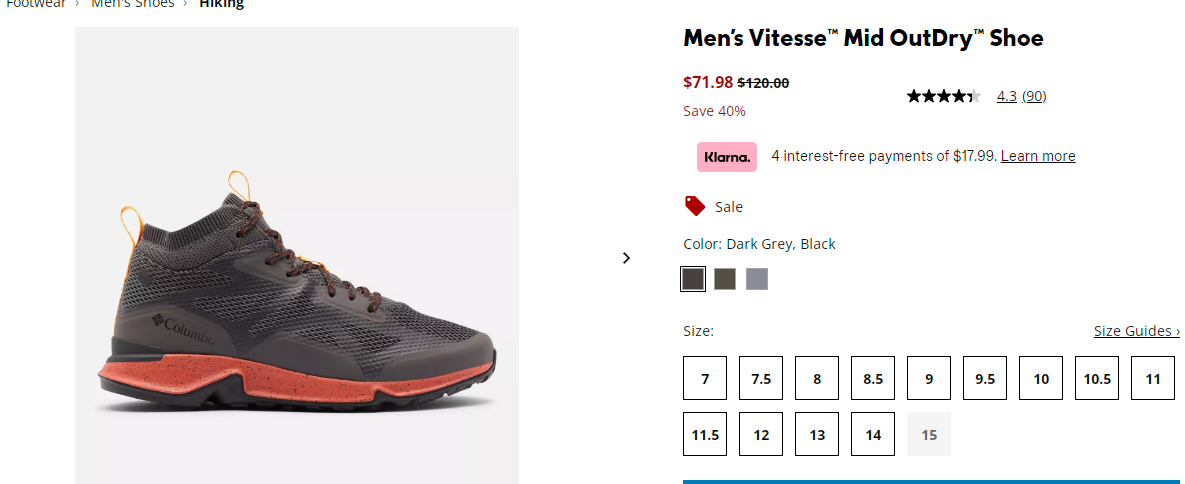
Task: Choose shoe size 12
Action: tap(761, 434)
